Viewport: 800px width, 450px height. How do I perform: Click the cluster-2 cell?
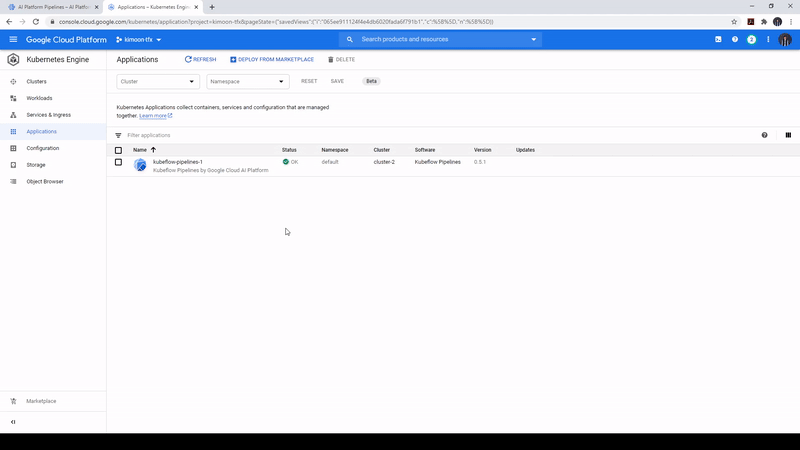384,162
